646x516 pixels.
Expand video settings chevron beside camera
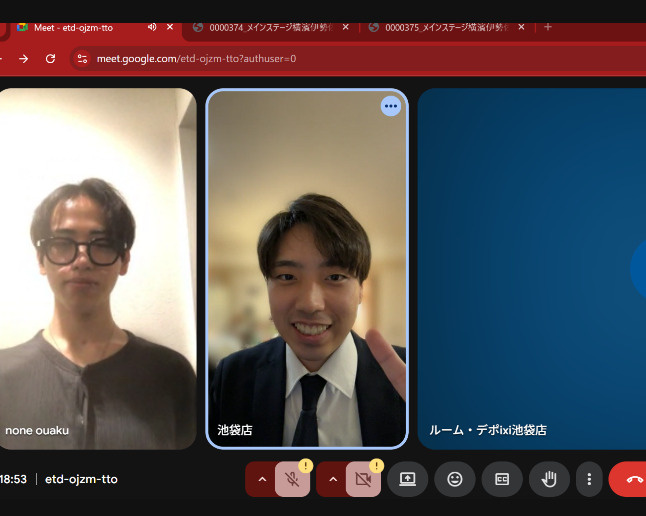(x=333, y=480)
